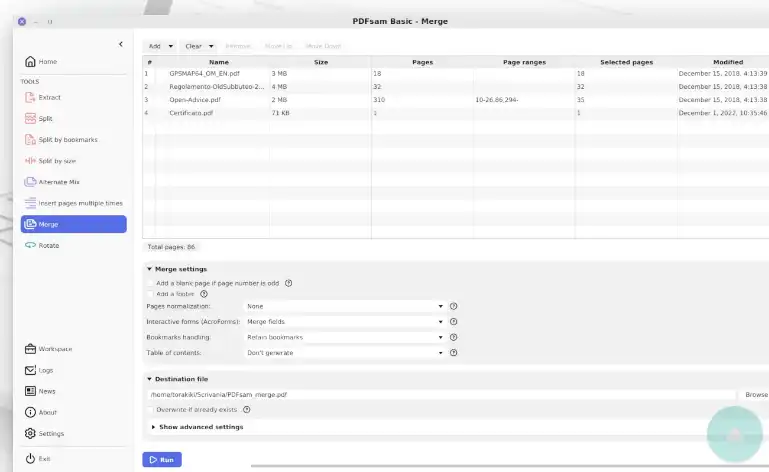Show help for Table of contents

454,353
